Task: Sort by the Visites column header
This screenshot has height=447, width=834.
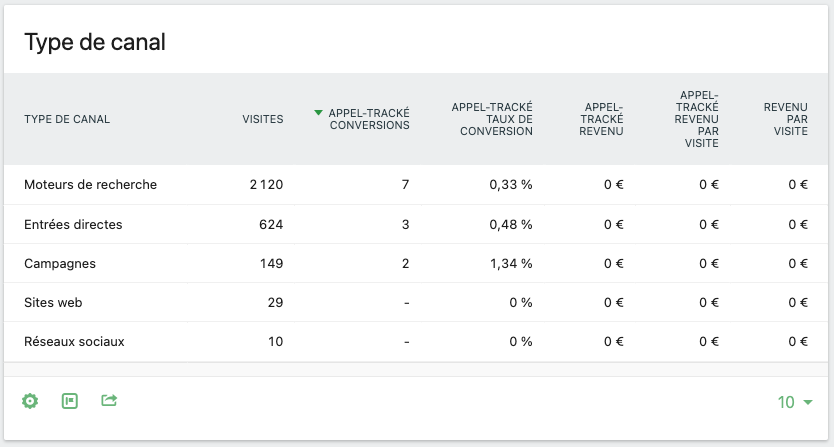Action: pyautogui.click(x=263, y=119)
